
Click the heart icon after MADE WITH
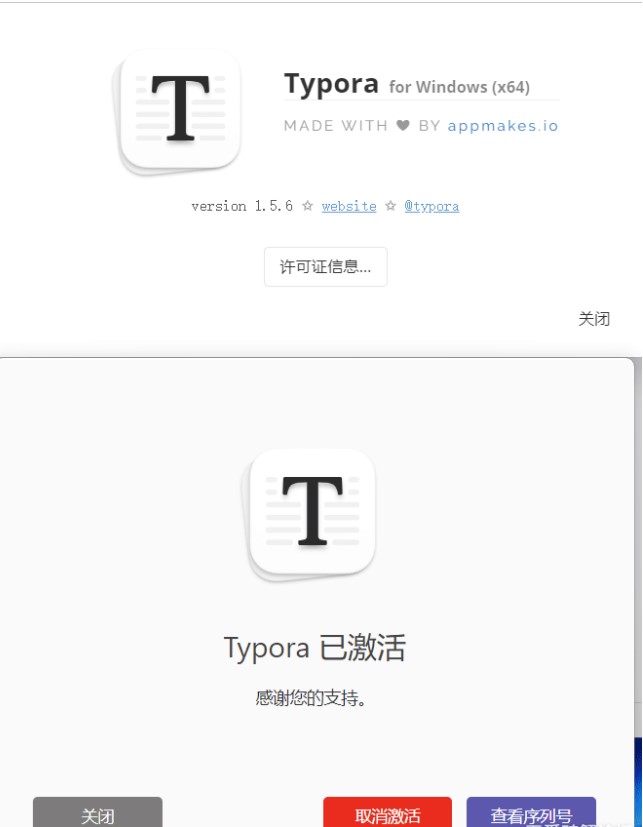pos(403,126)
